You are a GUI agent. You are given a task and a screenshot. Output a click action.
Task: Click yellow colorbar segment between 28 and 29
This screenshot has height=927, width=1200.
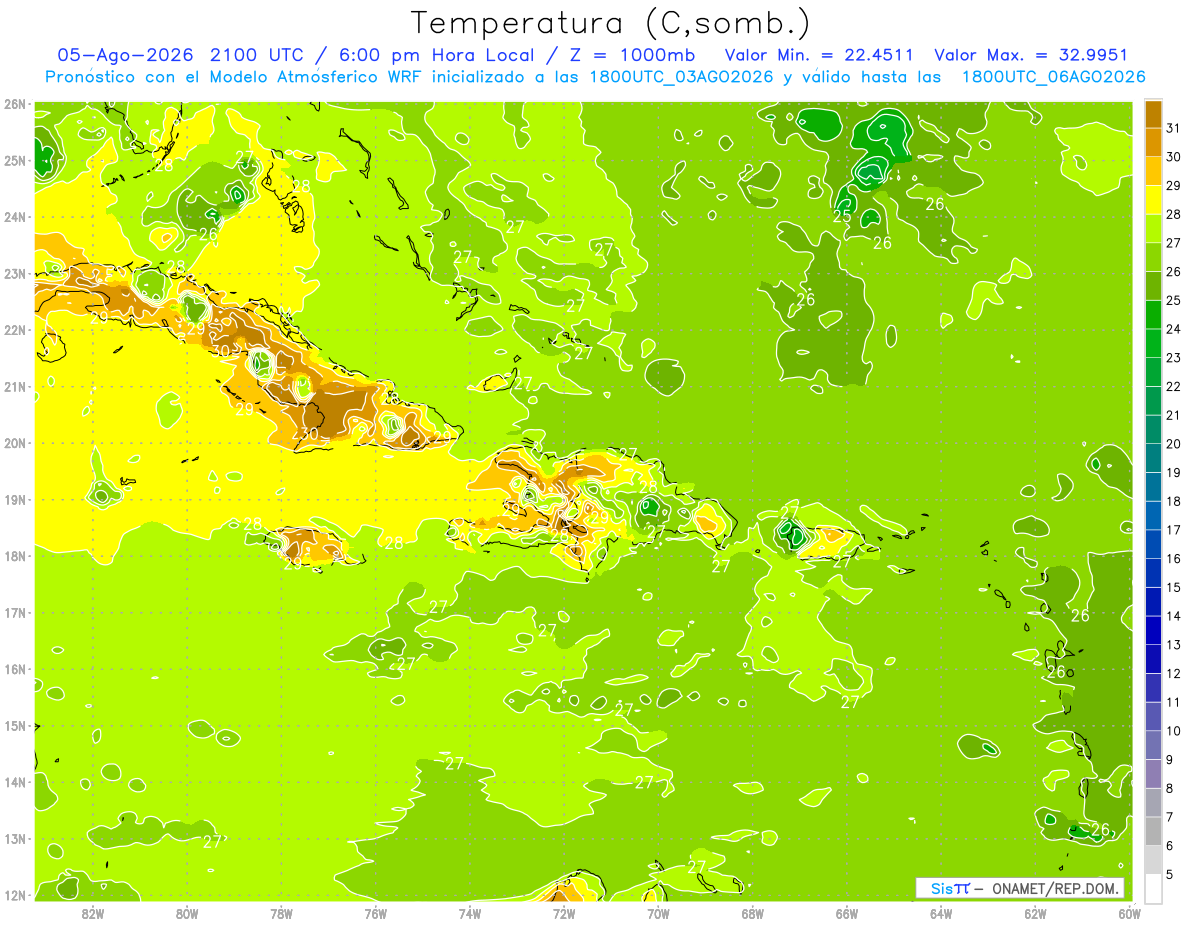(1153, 200)
